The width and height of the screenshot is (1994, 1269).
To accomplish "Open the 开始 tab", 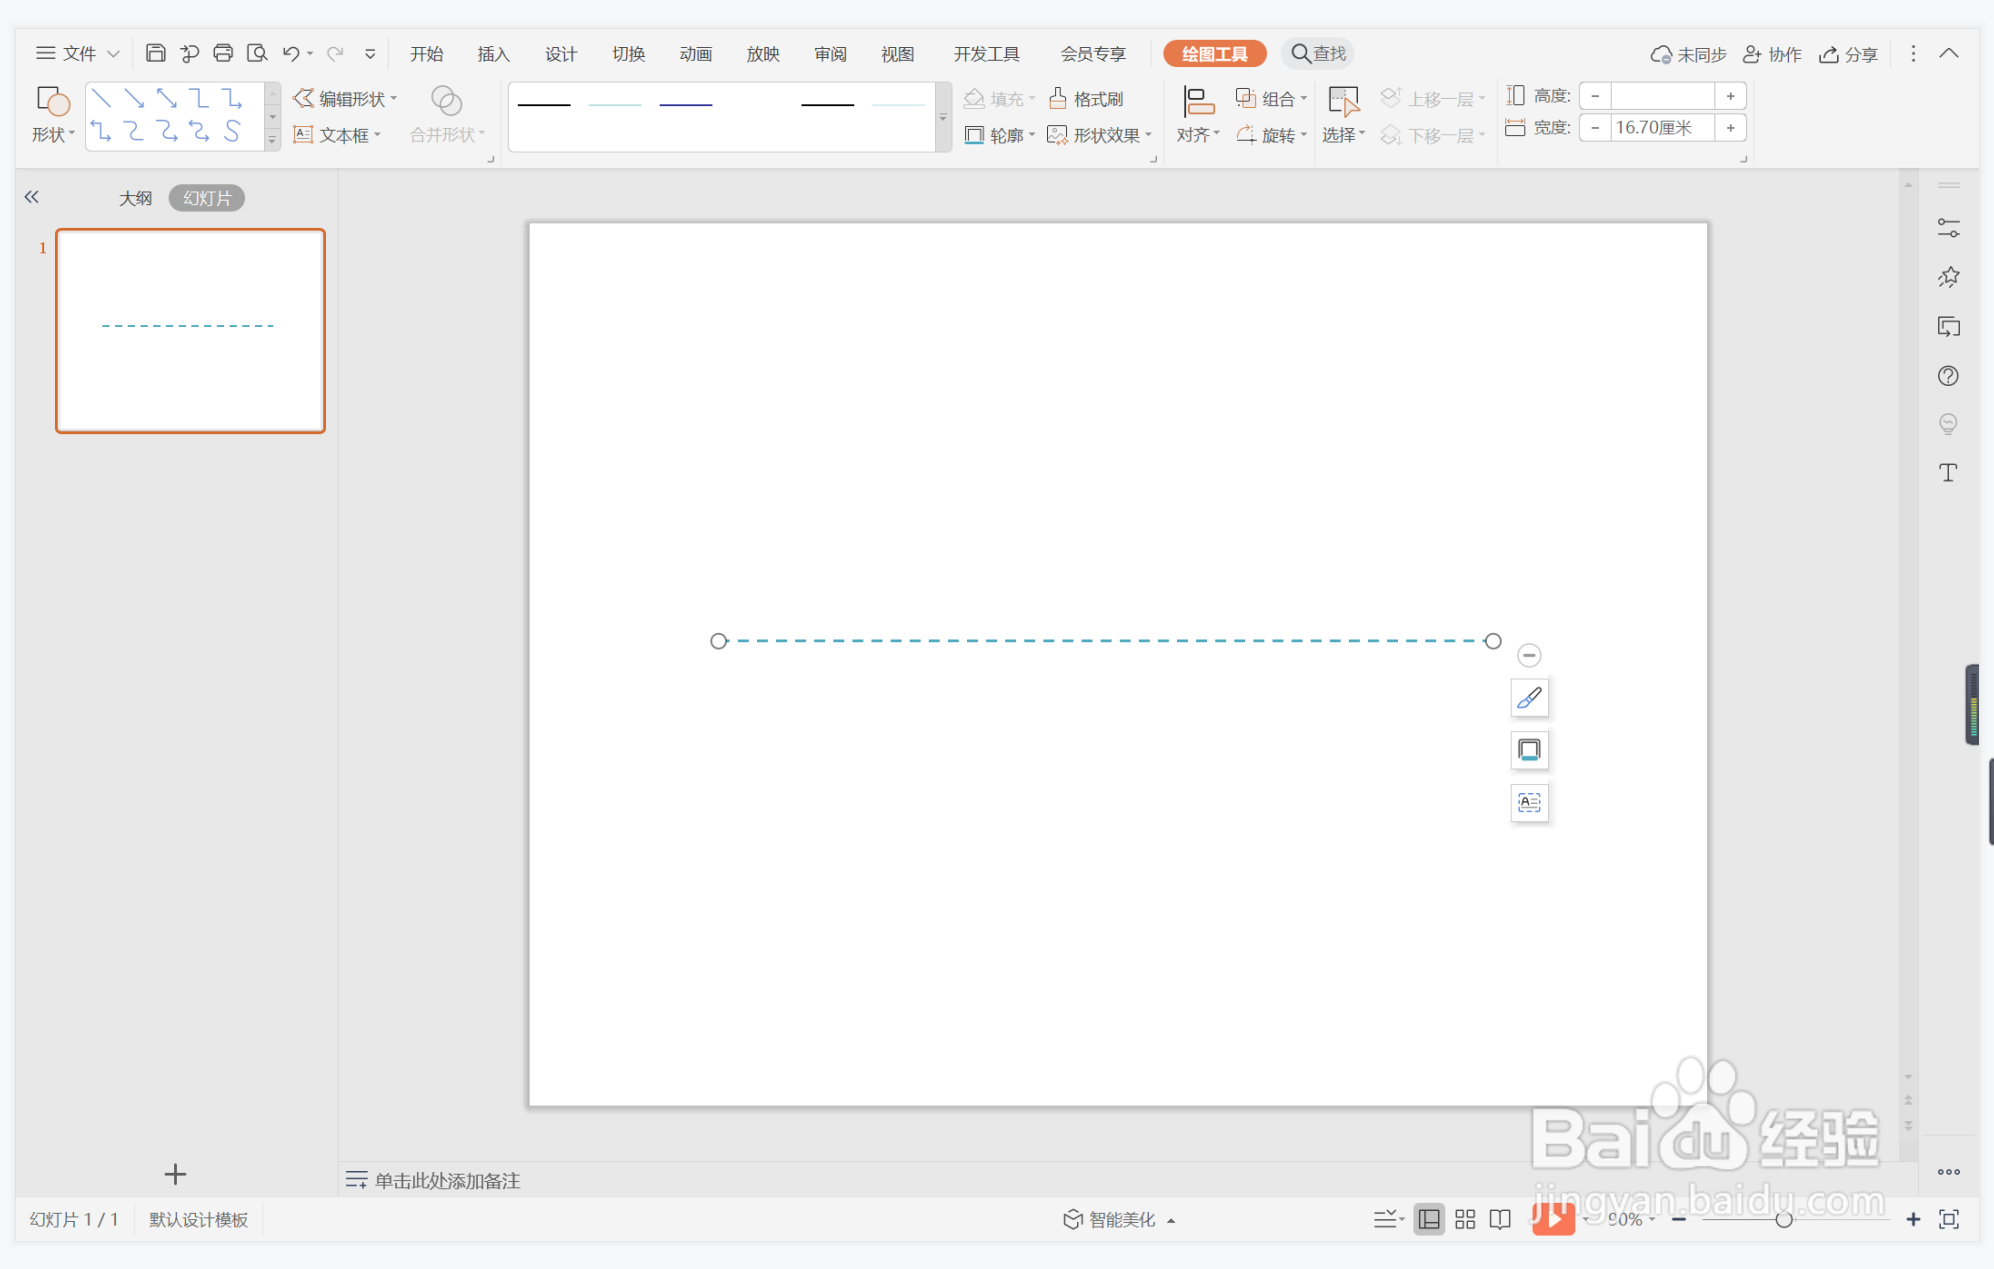I will (x=427, y=53).
